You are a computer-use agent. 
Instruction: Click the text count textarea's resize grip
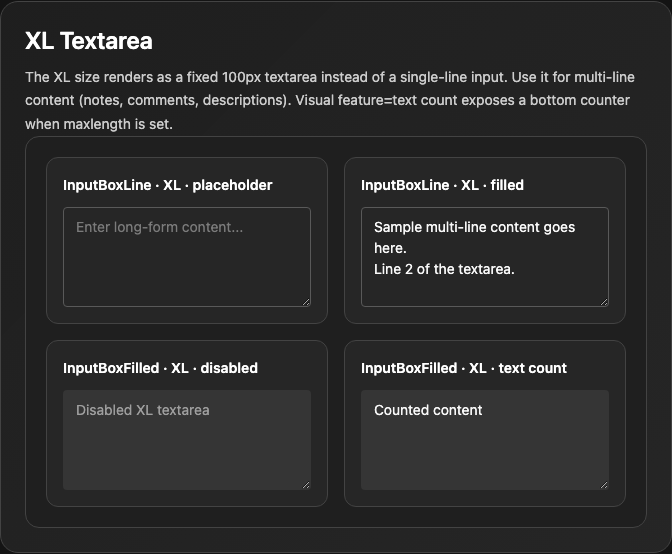pyautogui.click(x=604, y=485)
